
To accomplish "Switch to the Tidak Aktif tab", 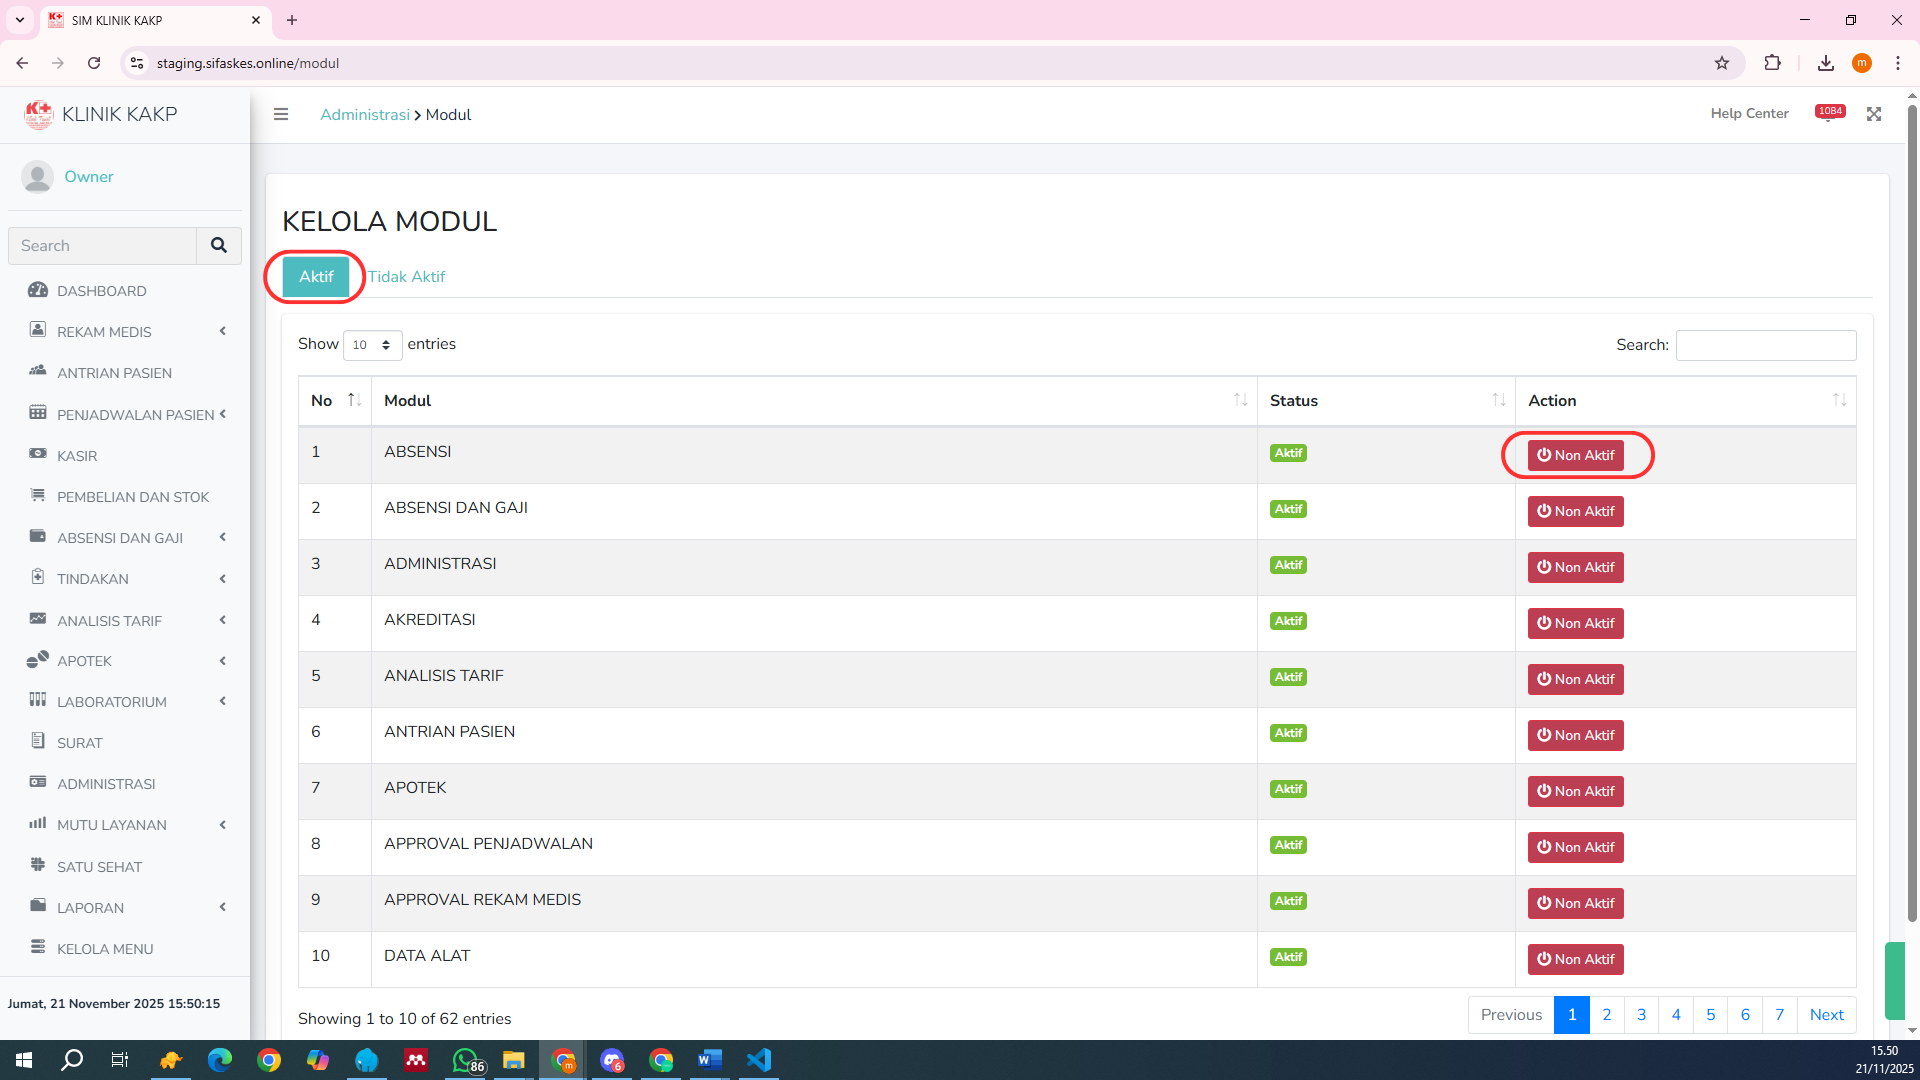I will point(406,277).
